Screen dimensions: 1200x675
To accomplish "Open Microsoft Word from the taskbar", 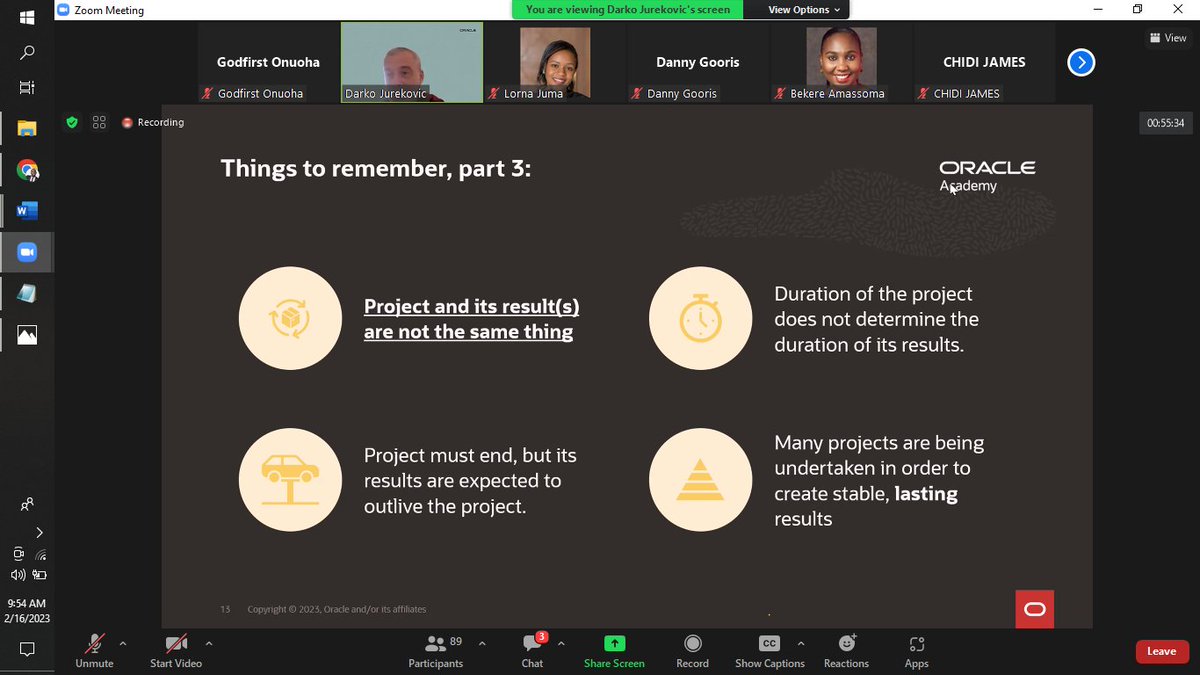I will pyautogui.click(x=27, y=211).
